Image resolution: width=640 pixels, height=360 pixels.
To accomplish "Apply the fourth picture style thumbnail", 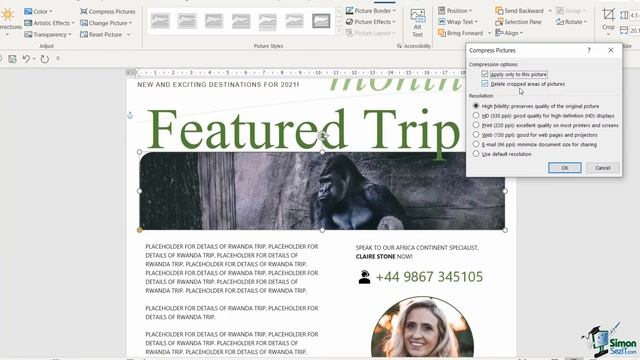I will tap(241, 21).
